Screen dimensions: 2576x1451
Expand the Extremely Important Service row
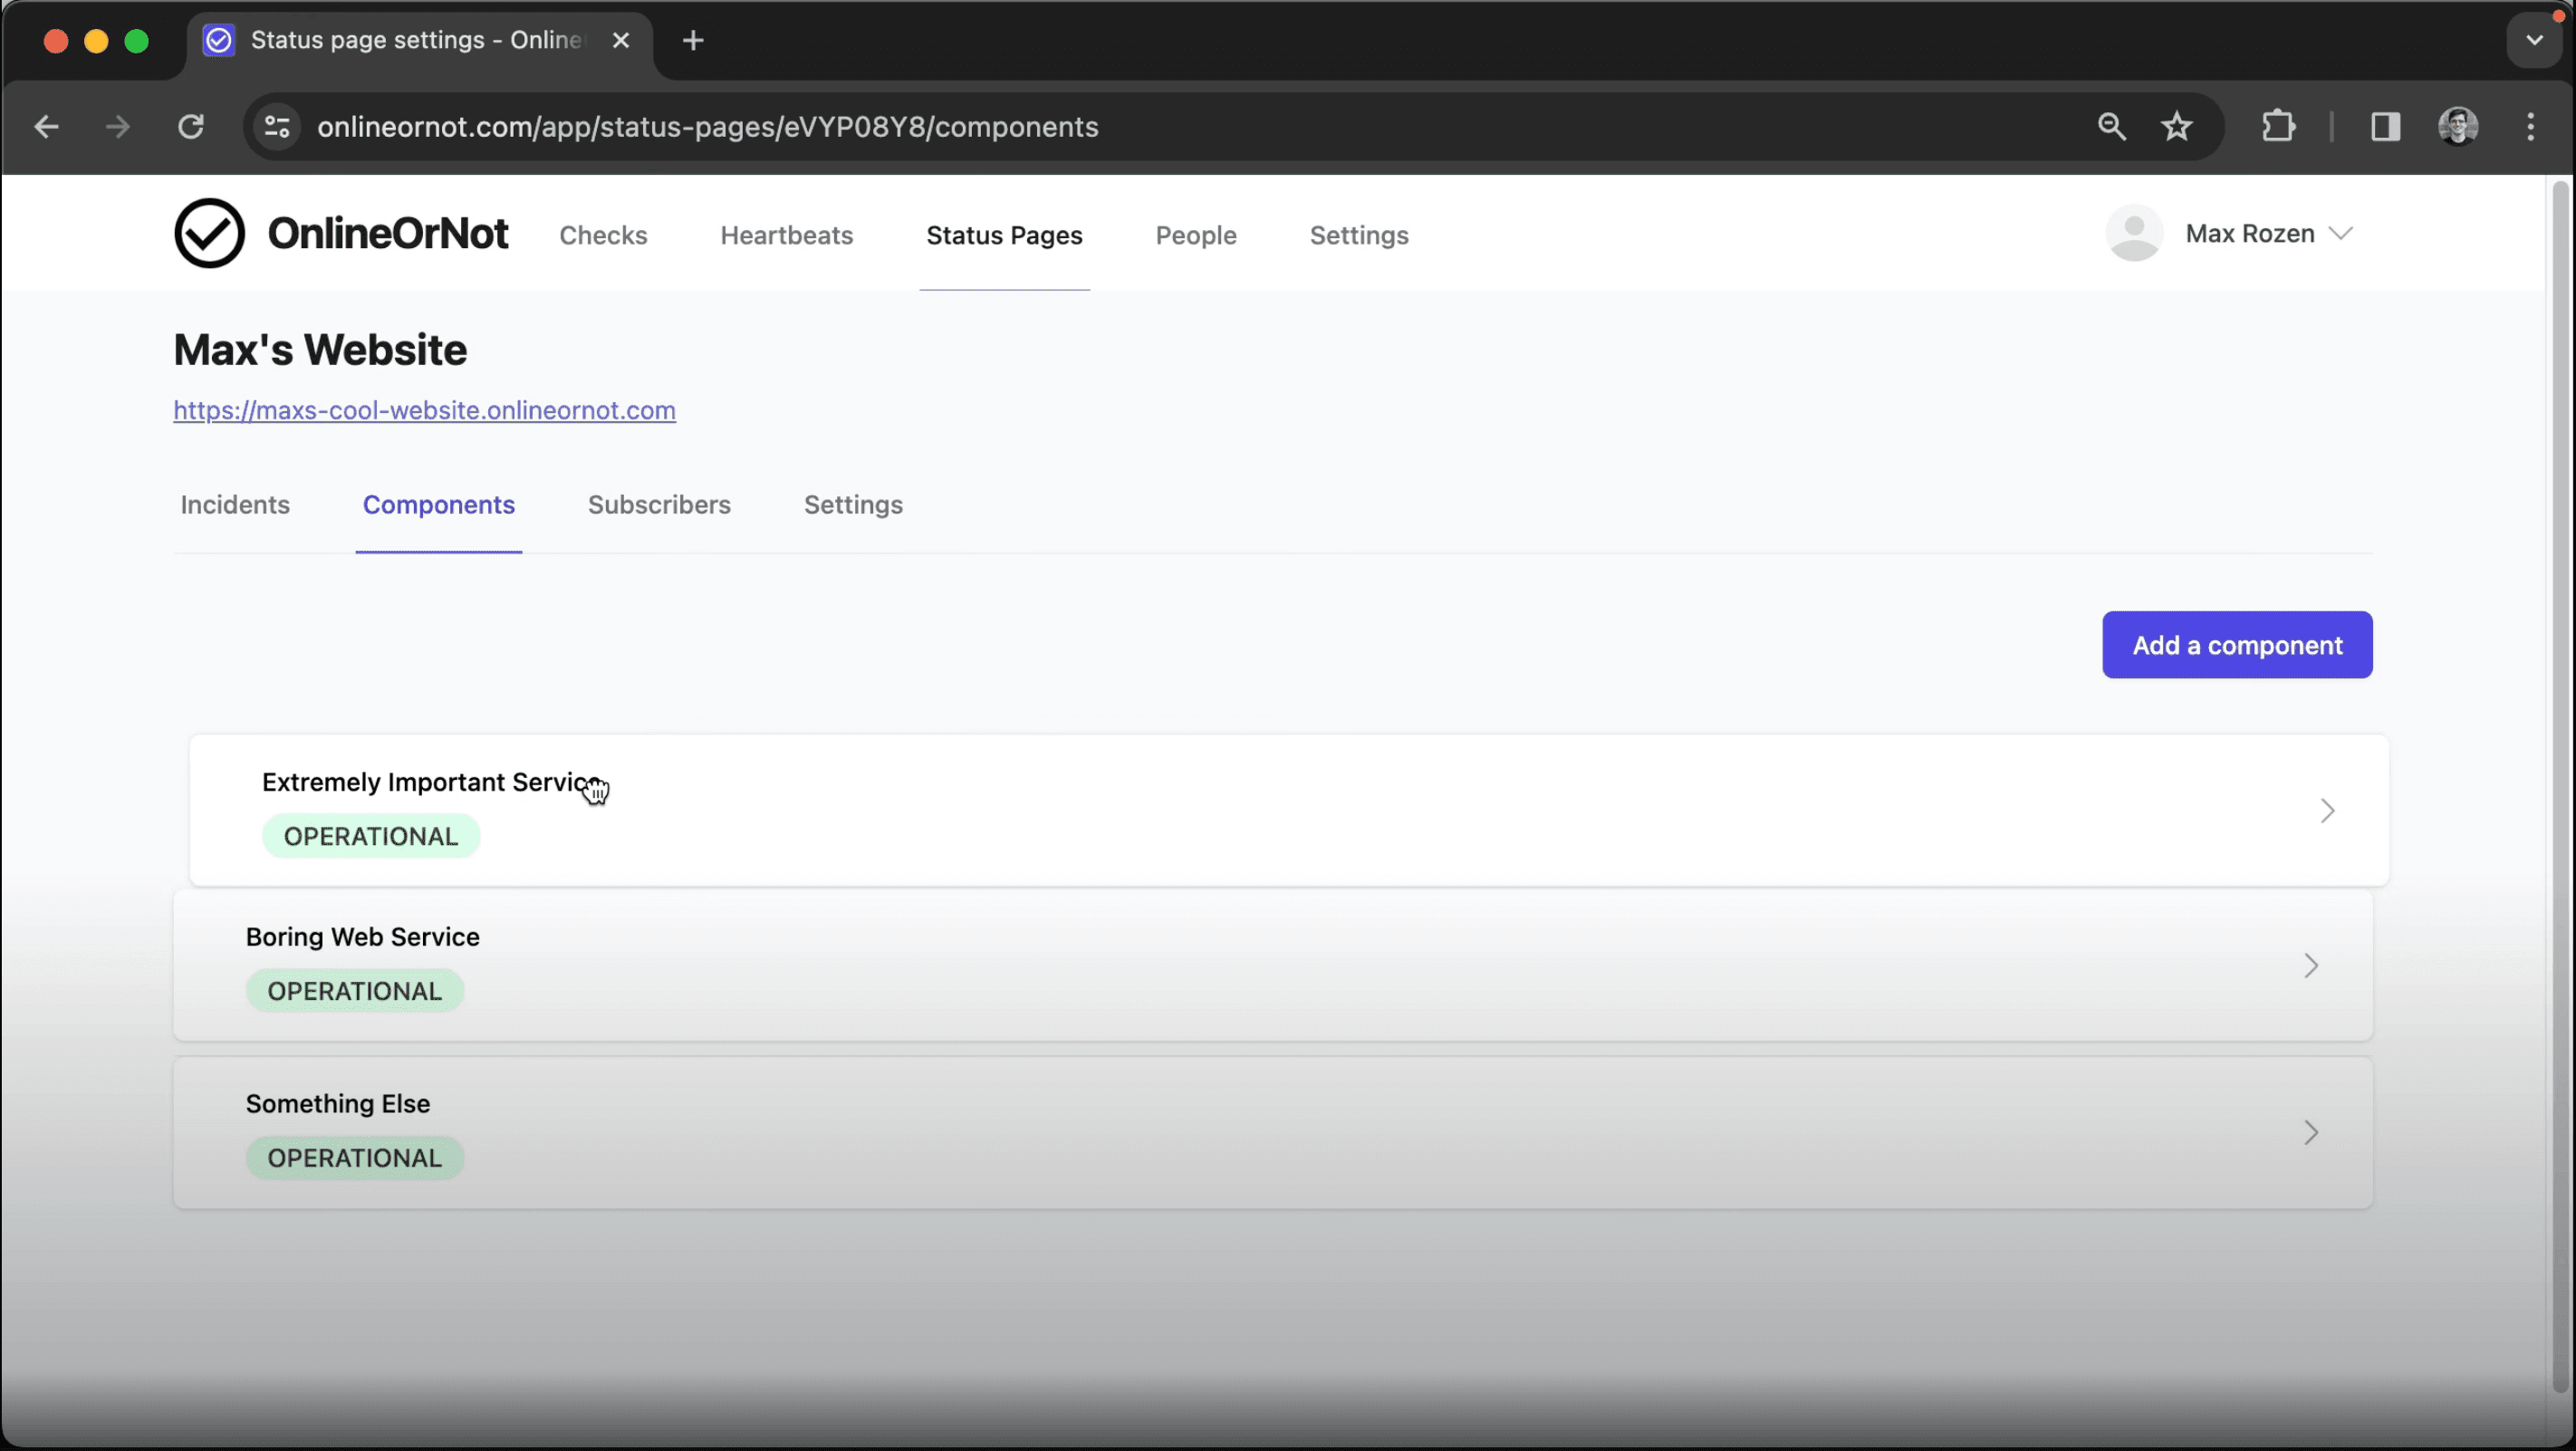[2328, 810]
